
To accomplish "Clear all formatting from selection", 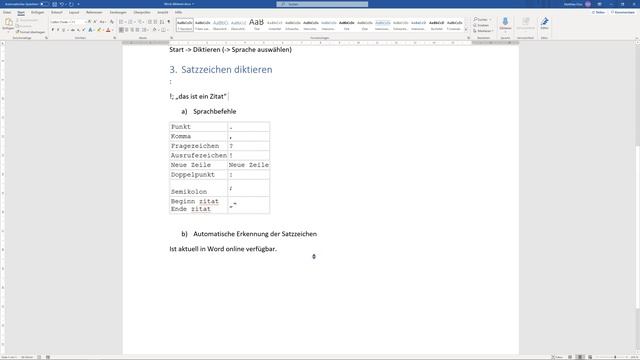I will pyautogui.click(x=111, y=22).
